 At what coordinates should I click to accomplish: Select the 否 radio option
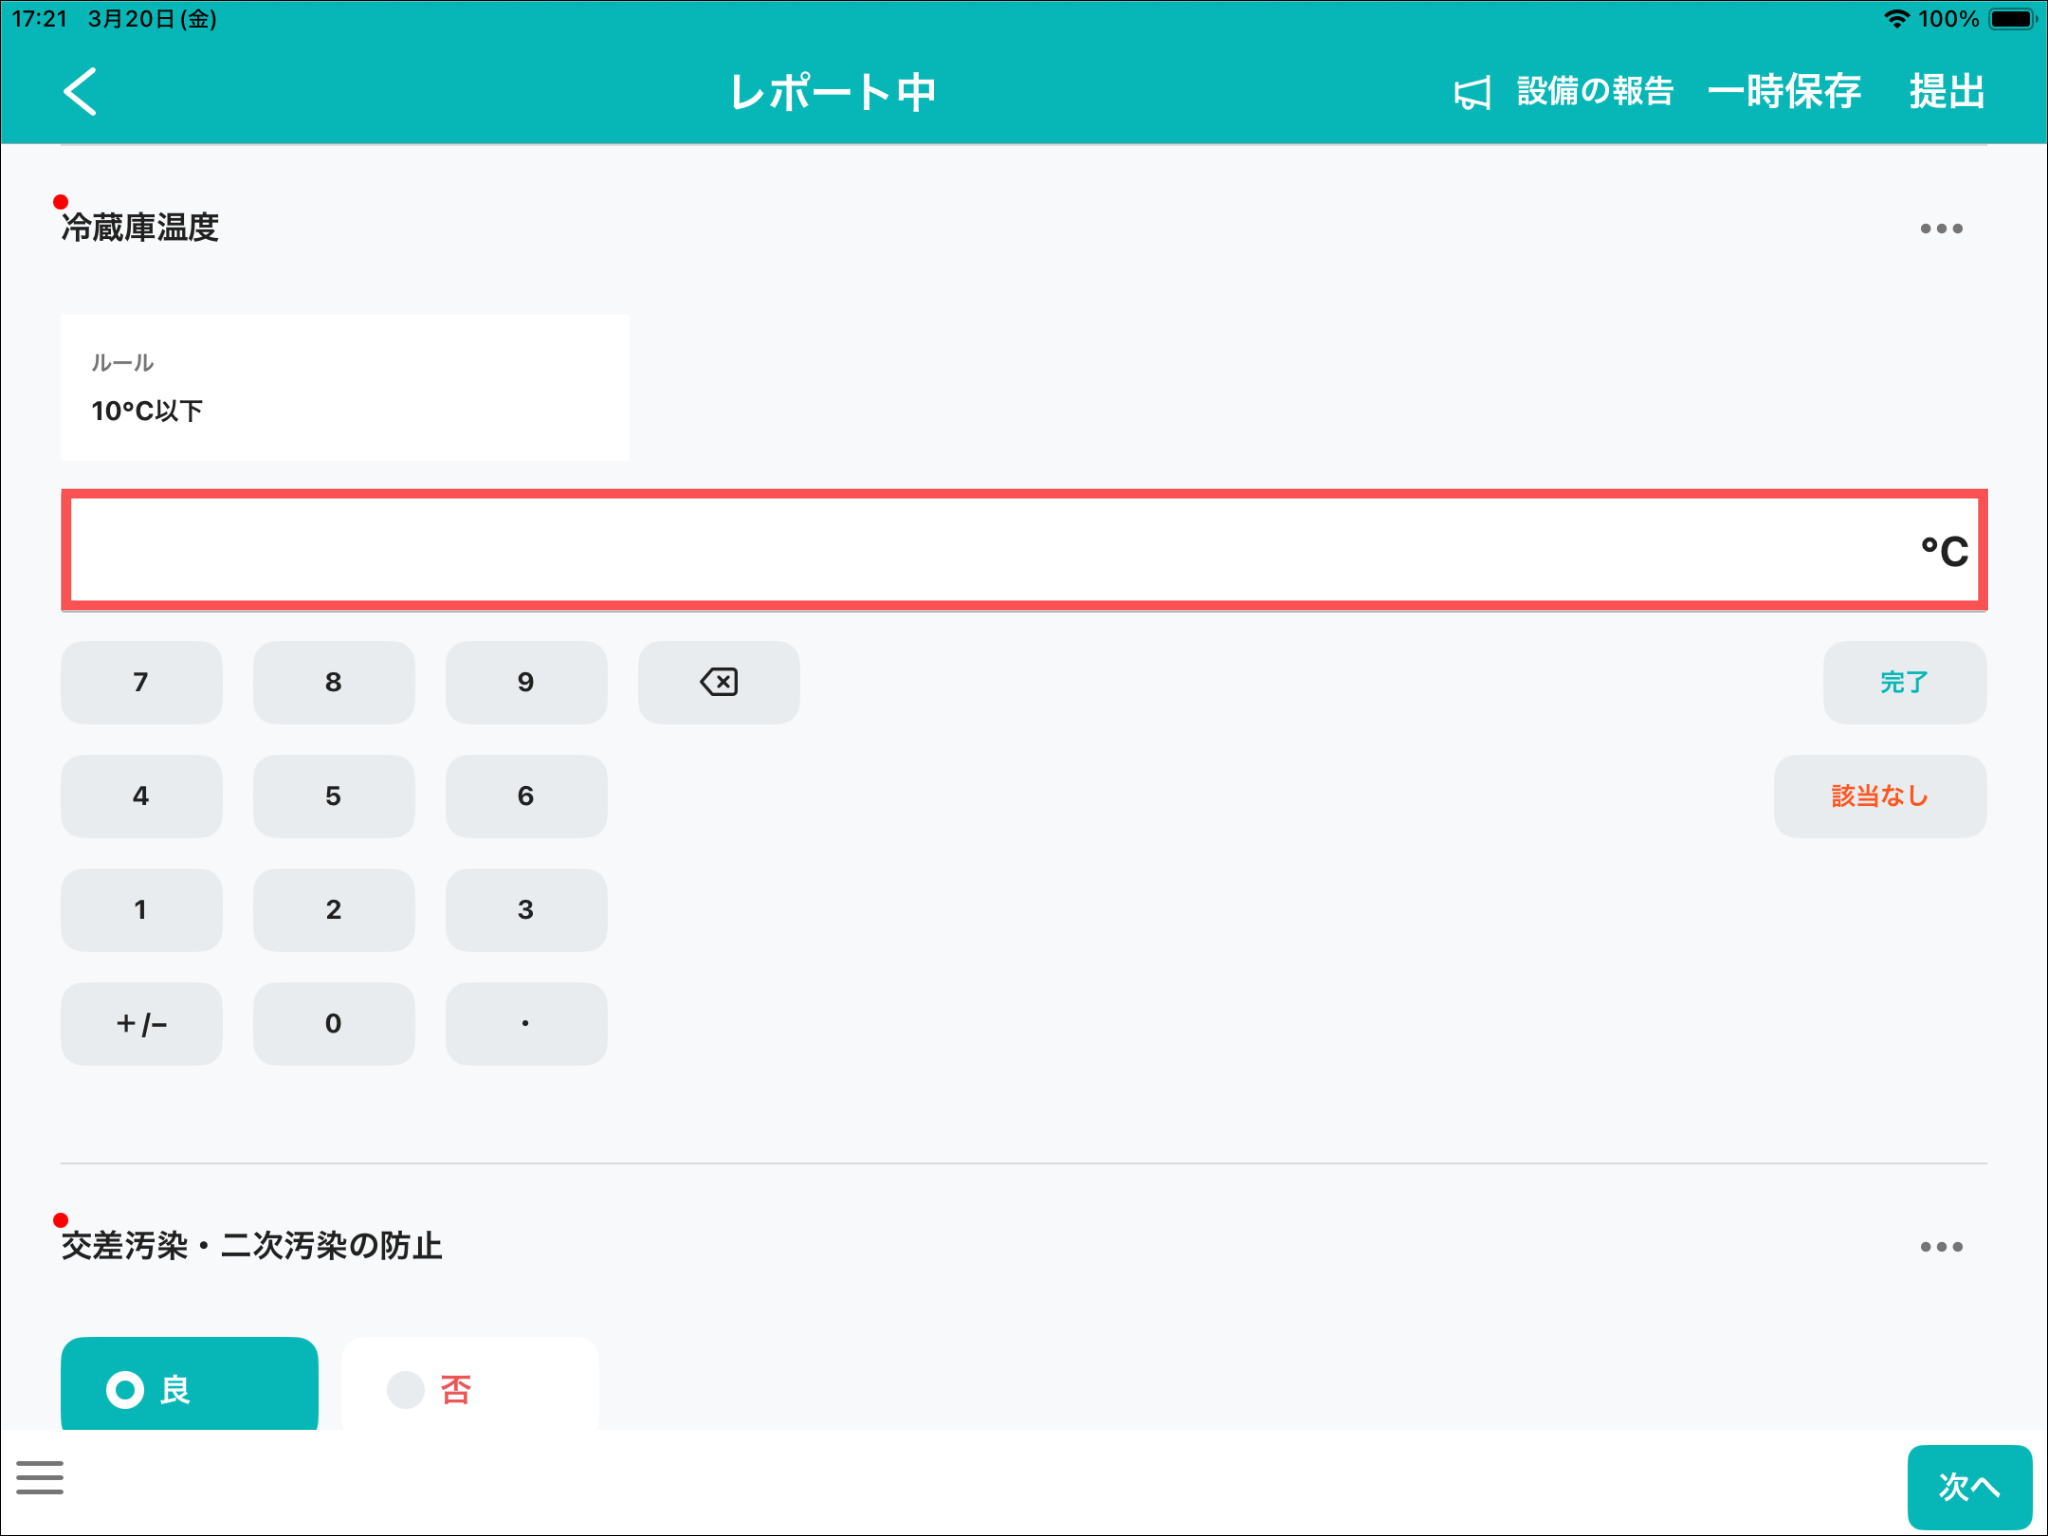[x=470, y=1388]
